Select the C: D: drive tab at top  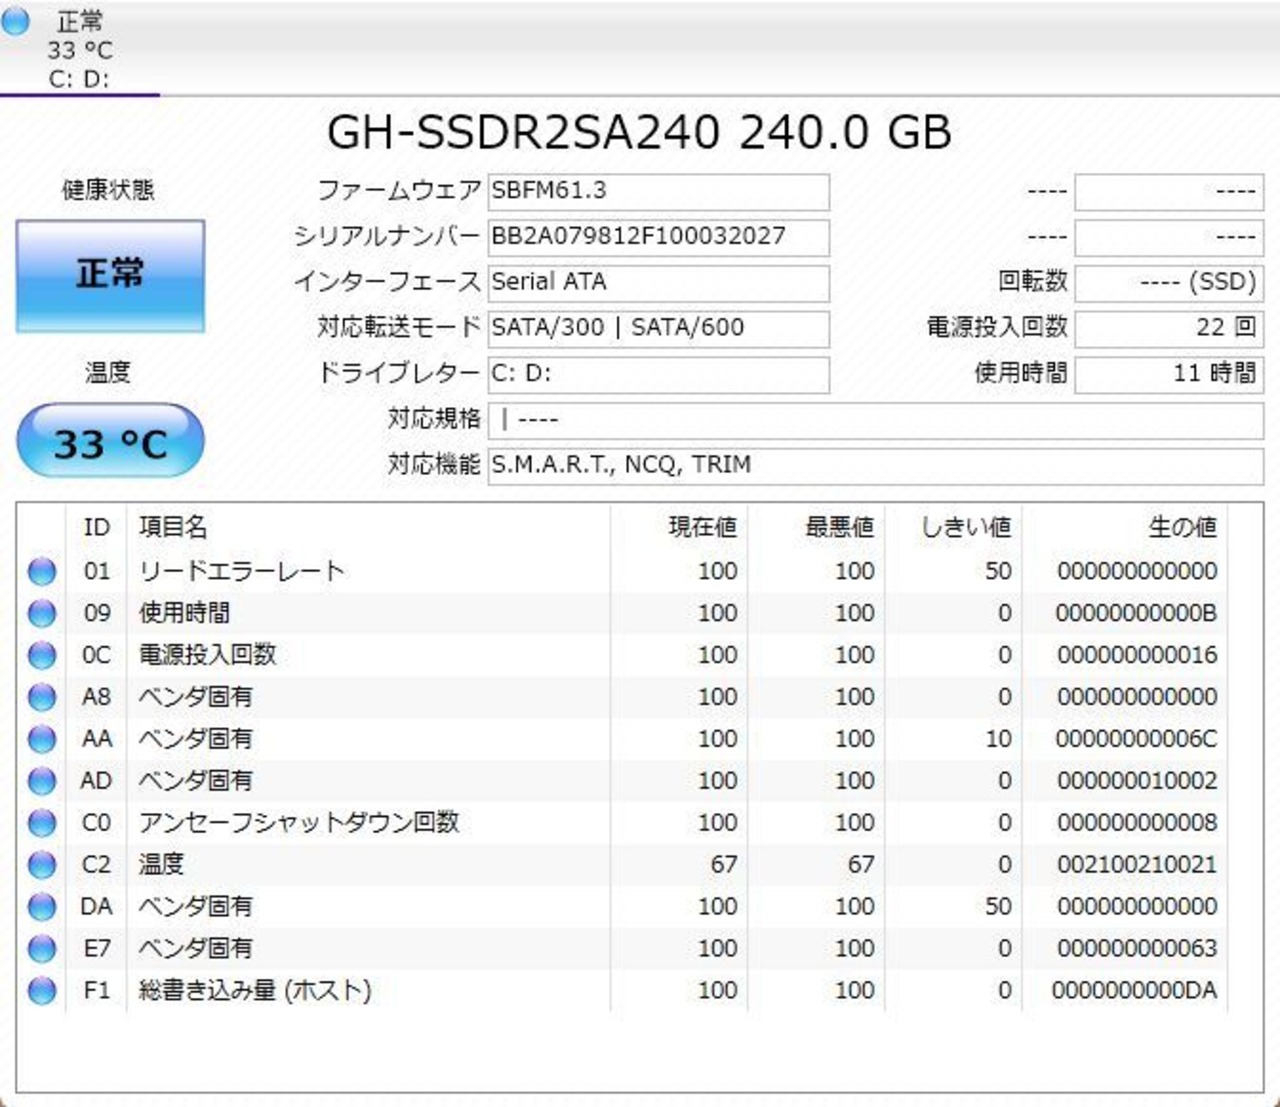[x=79, y=50]
